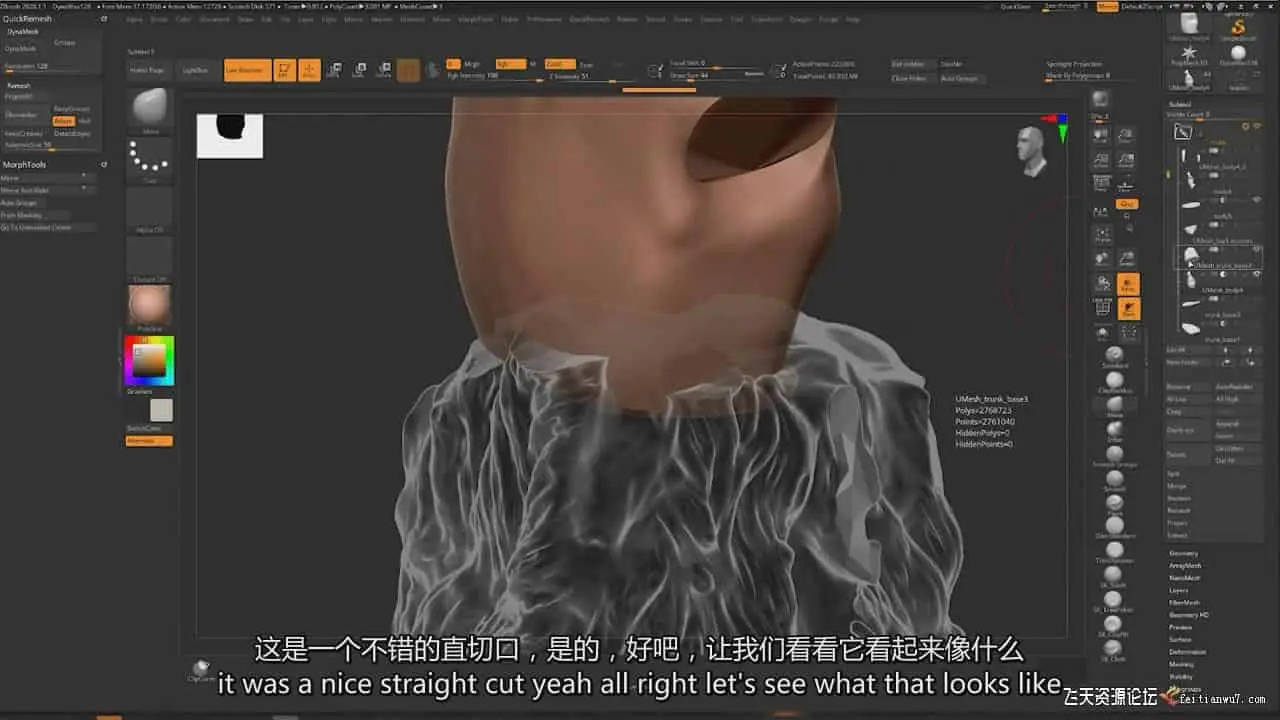Expand the Geometry HD section
The image size is (1280, 720).
[x=1190, y=615]
